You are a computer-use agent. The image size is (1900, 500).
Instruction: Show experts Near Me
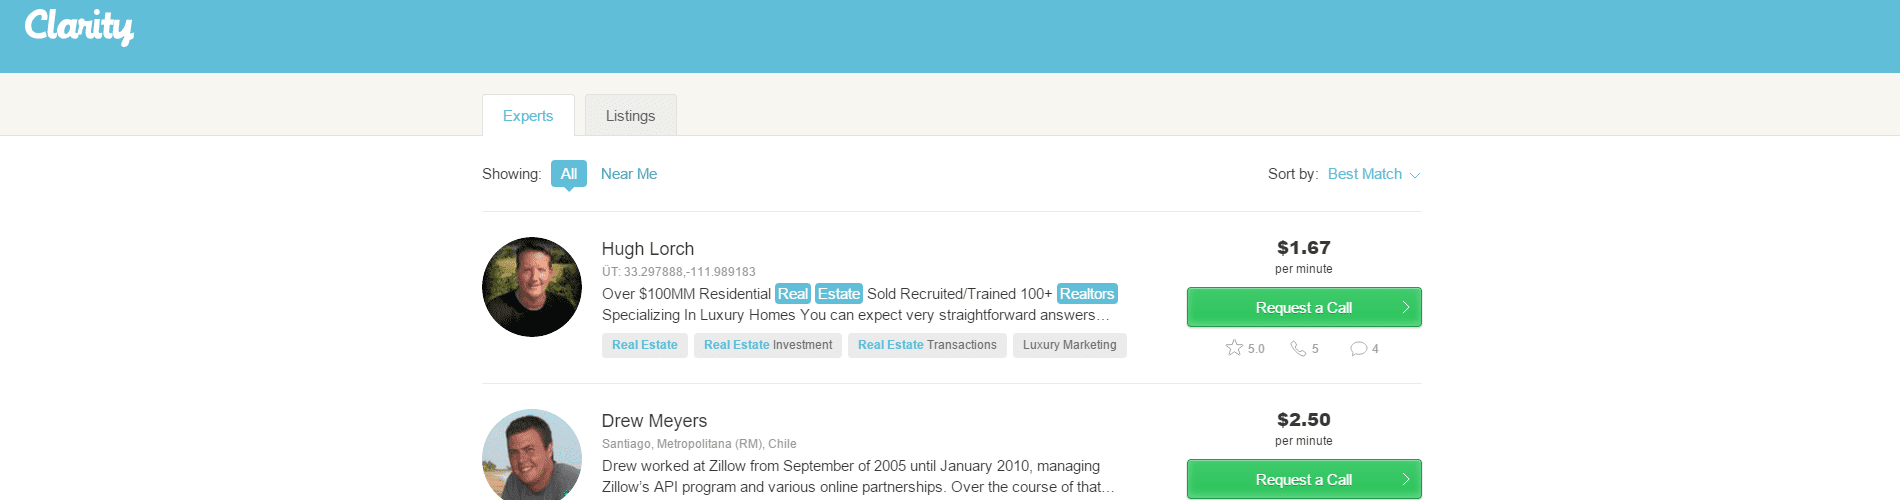pyautogui.click(x=628, y=174)
